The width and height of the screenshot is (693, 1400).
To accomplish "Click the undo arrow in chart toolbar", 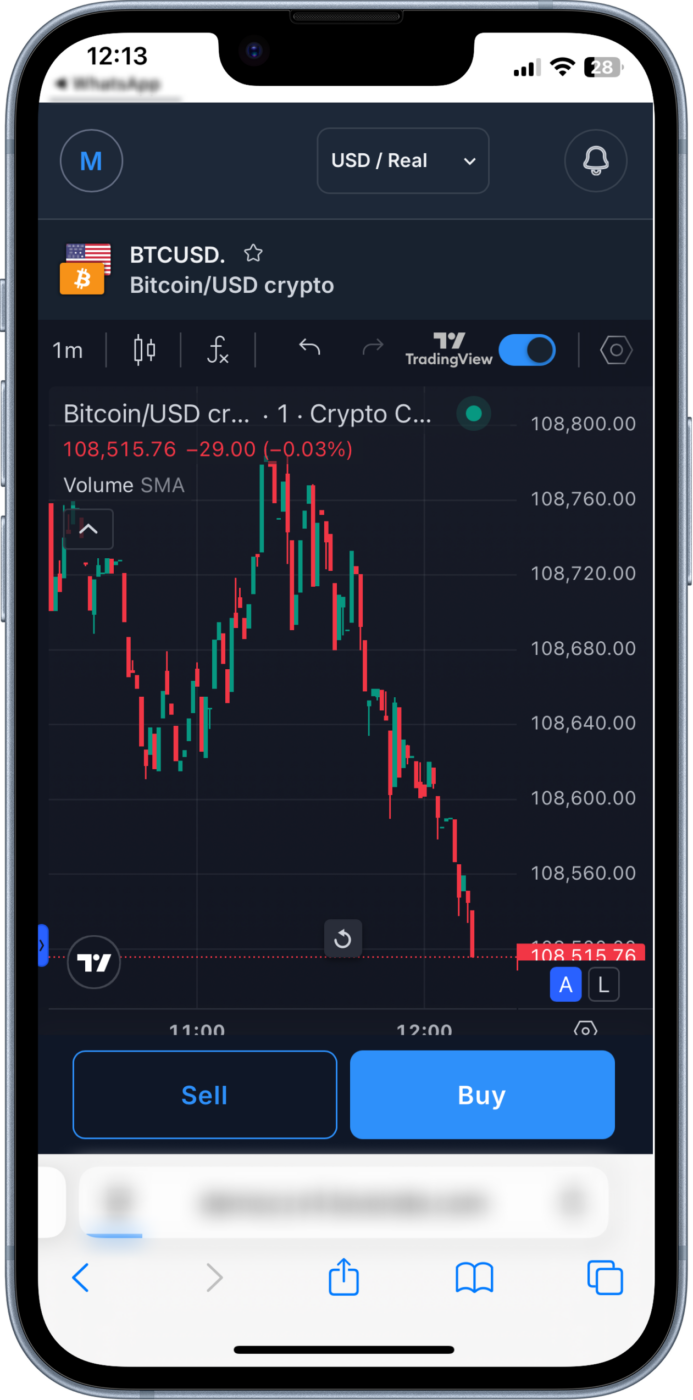I will coord(310,348).
